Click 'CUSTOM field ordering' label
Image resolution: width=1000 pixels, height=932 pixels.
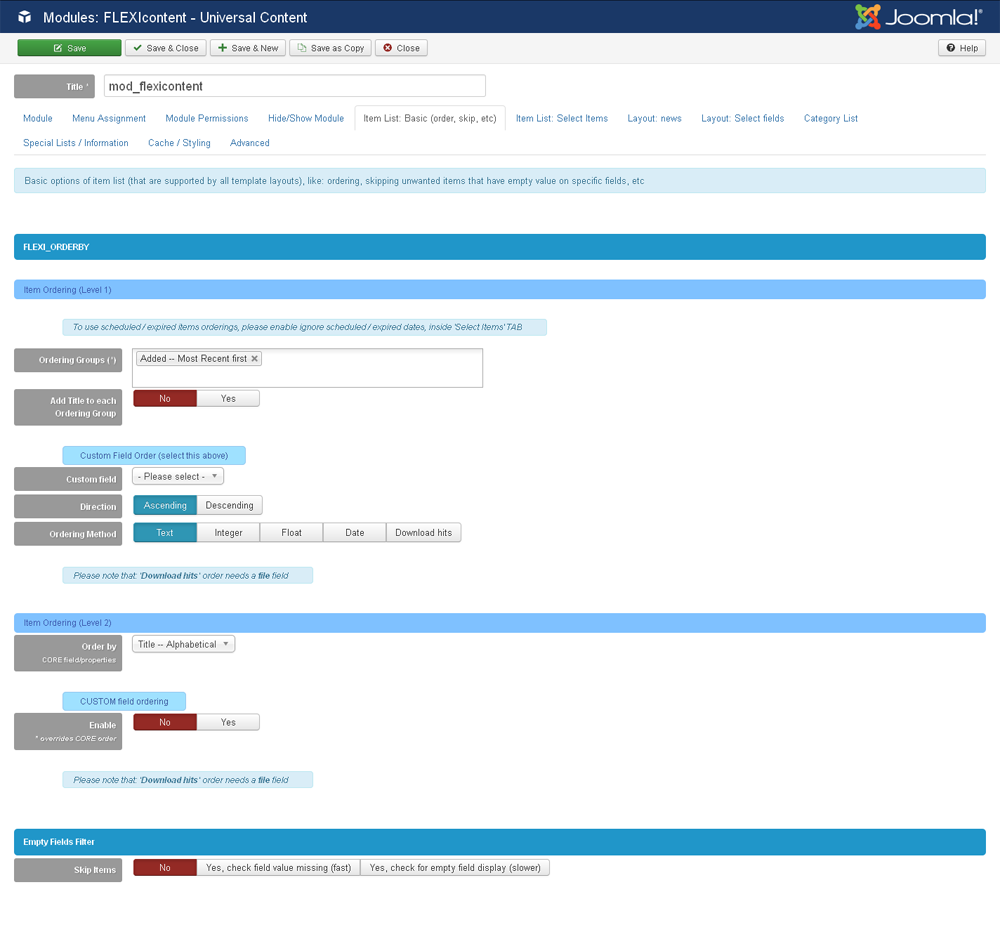coord(124,701)
